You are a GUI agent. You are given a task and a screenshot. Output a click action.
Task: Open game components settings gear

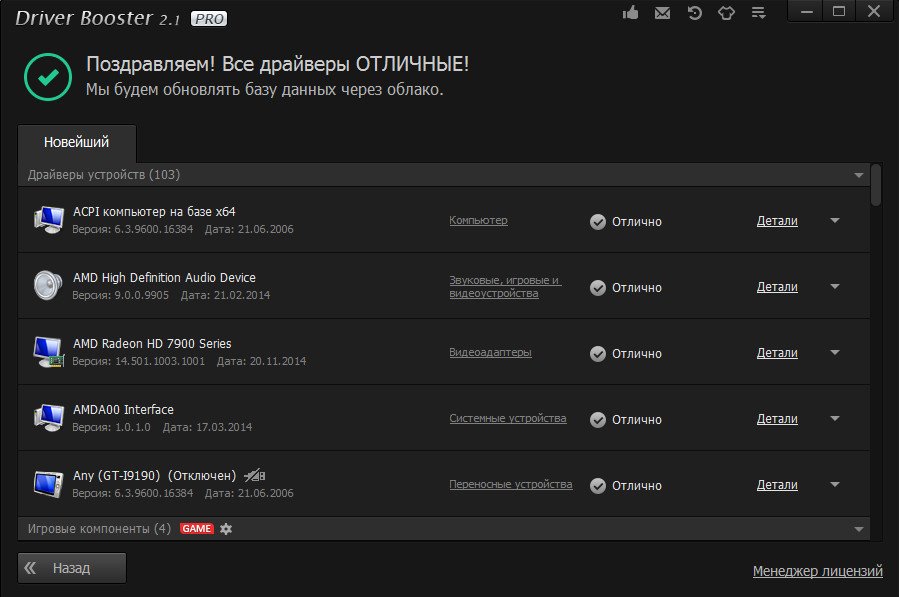click(226, 529)
